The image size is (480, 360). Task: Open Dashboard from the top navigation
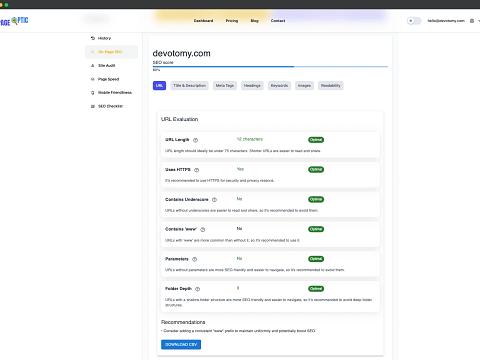tap(203, 21)
